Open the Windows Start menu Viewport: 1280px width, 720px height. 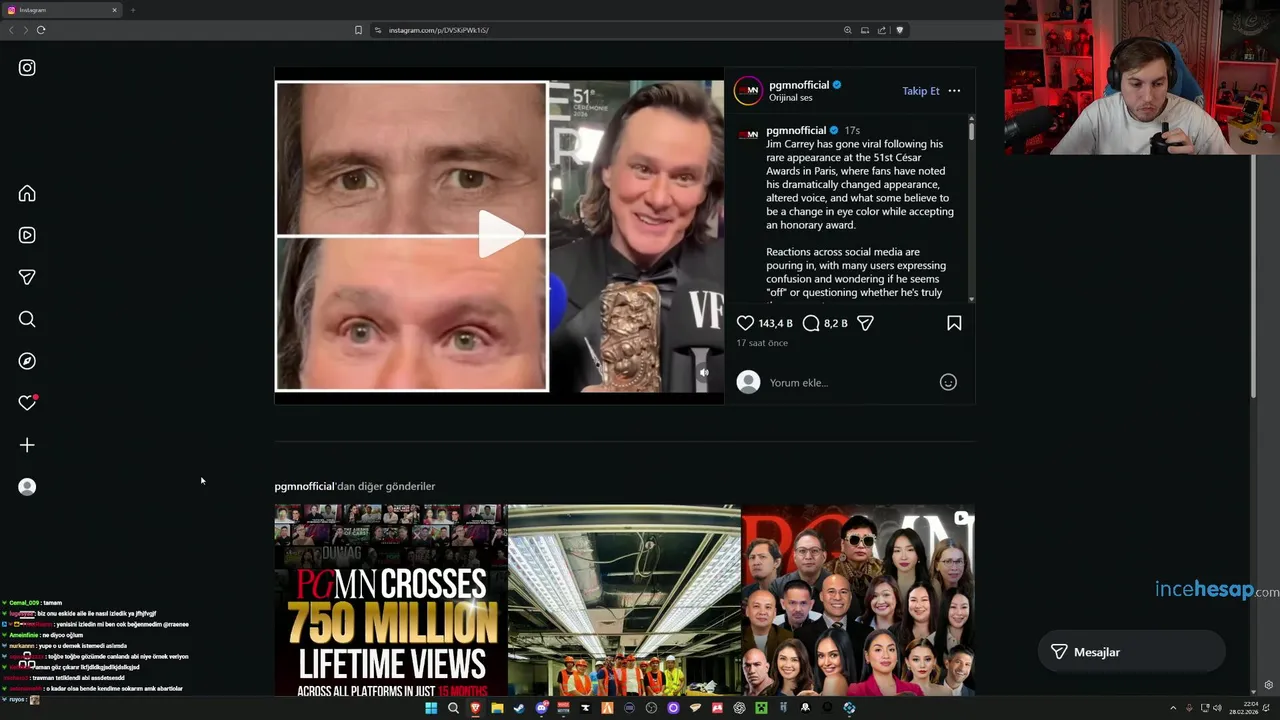pyautogui.click(x=431, y=708)
